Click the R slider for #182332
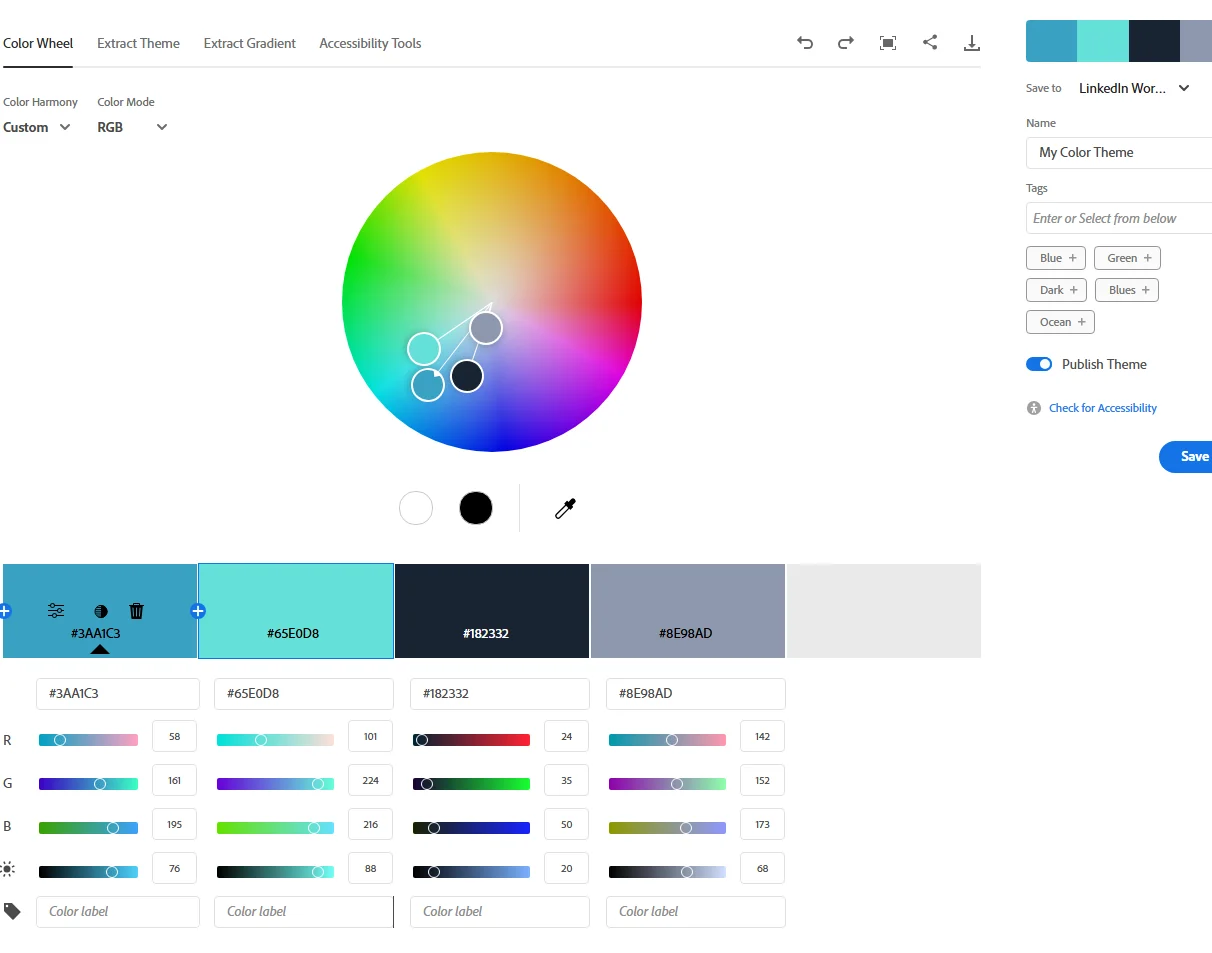 pos(471,740)
